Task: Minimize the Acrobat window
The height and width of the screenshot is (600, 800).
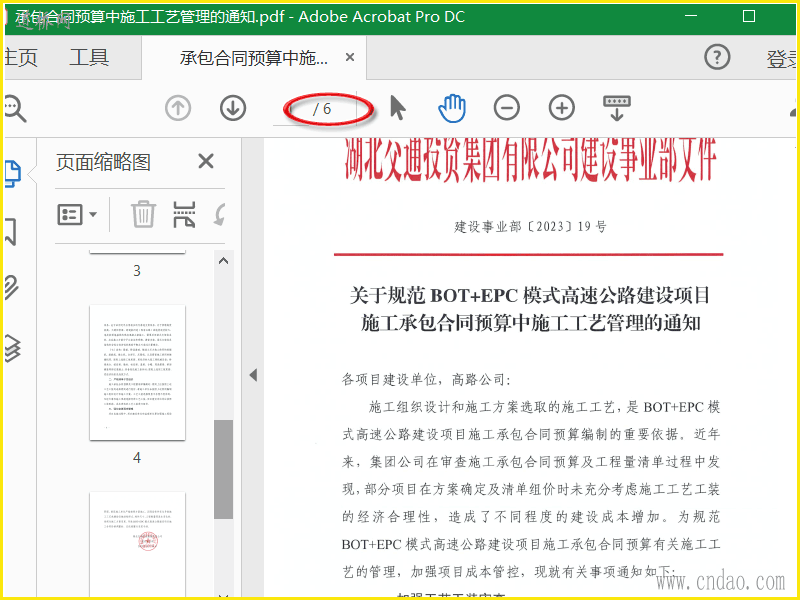Action: point(691,16)
